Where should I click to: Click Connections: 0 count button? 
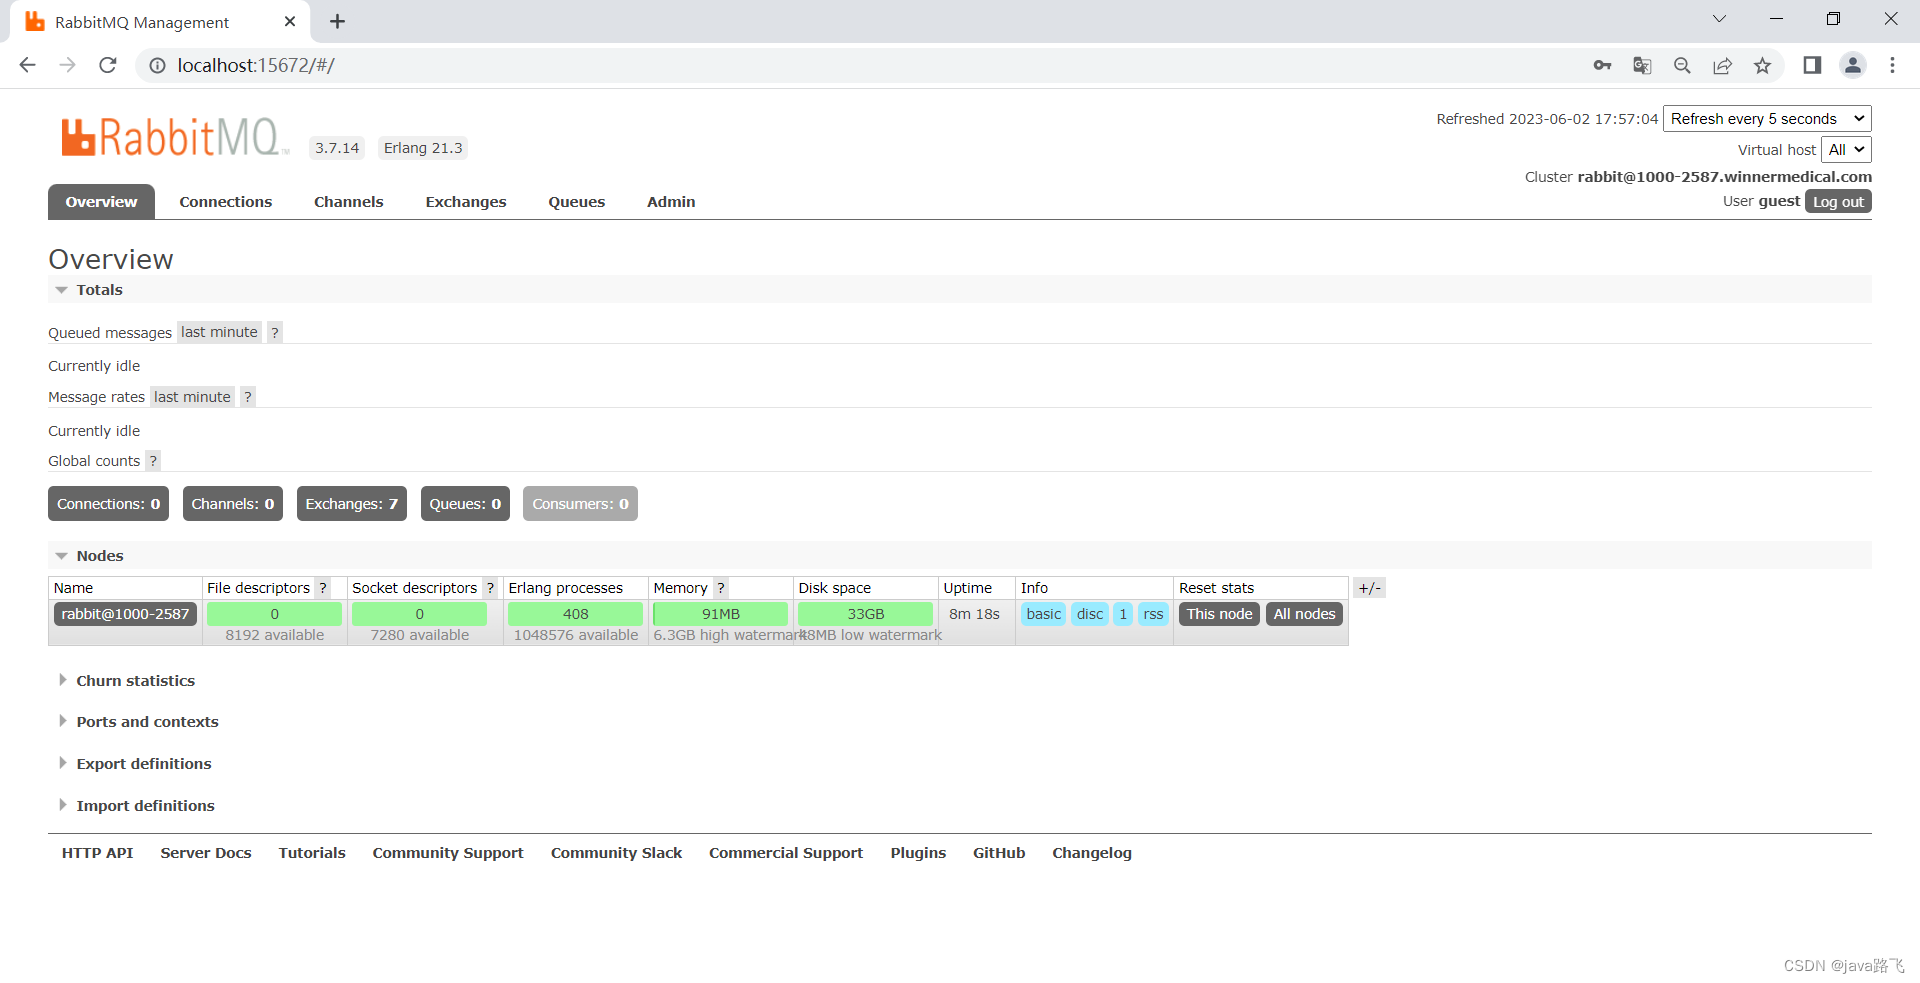click(108, 504)
